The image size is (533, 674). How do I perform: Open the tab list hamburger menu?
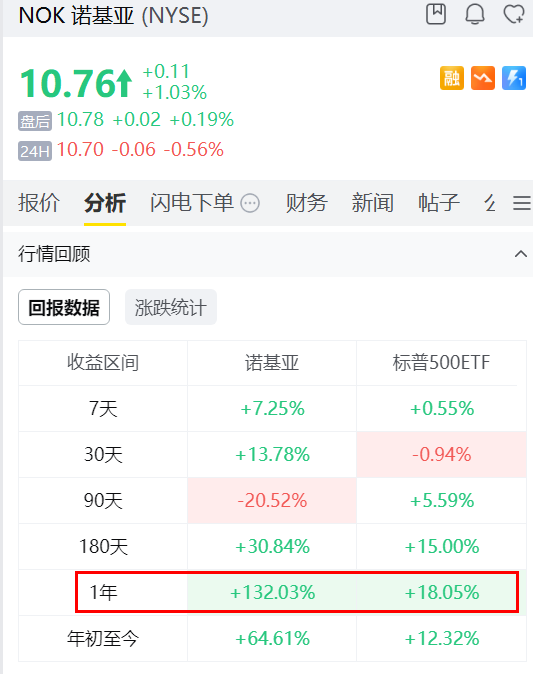(521, 203)
